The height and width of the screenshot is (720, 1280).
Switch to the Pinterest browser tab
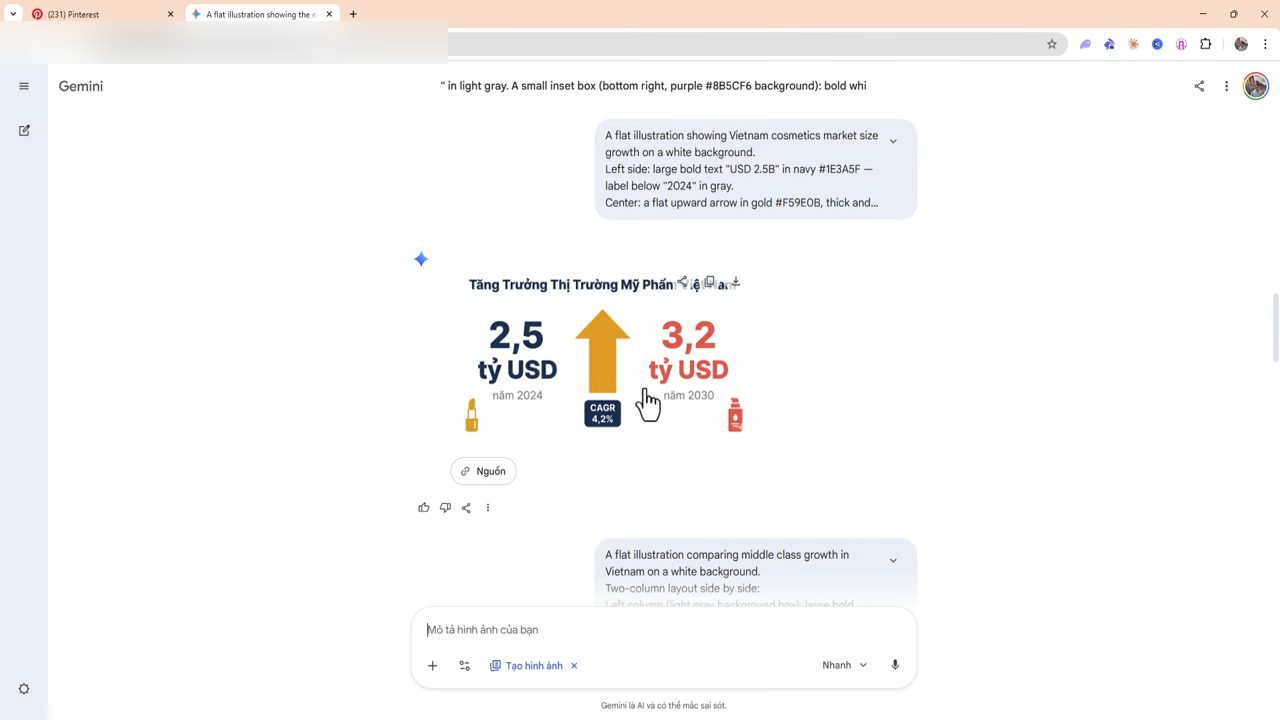(x=102, y=14)
